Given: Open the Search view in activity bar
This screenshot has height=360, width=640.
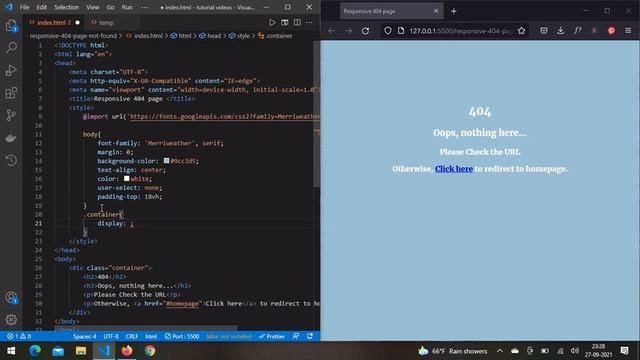Looking at the screenshot, I should pyautogui.click(x=11, y=48).
